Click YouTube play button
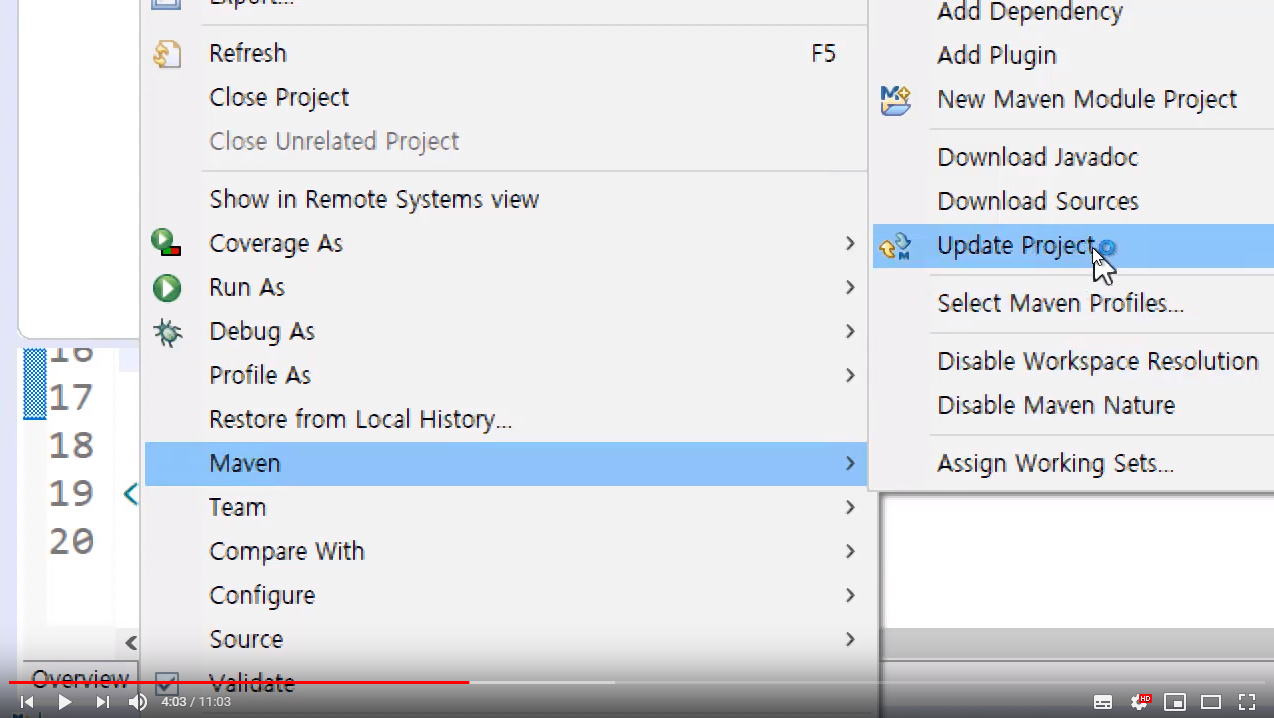The height and width of the screenshot is (718, 1274). coord(64,702)
